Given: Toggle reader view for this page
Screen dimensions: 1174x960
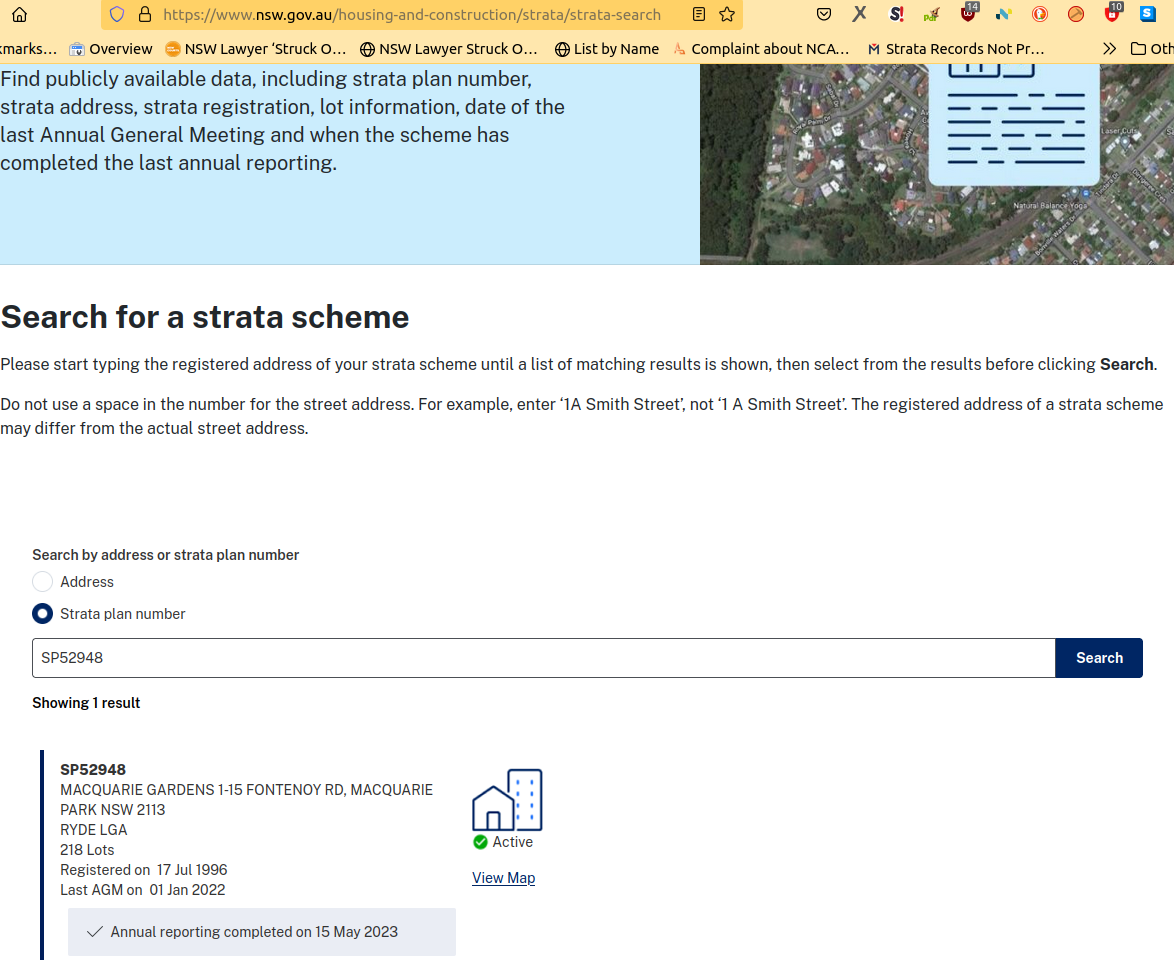Looking at the screenshot, I should pyautogui.click(x=699, y=14).
